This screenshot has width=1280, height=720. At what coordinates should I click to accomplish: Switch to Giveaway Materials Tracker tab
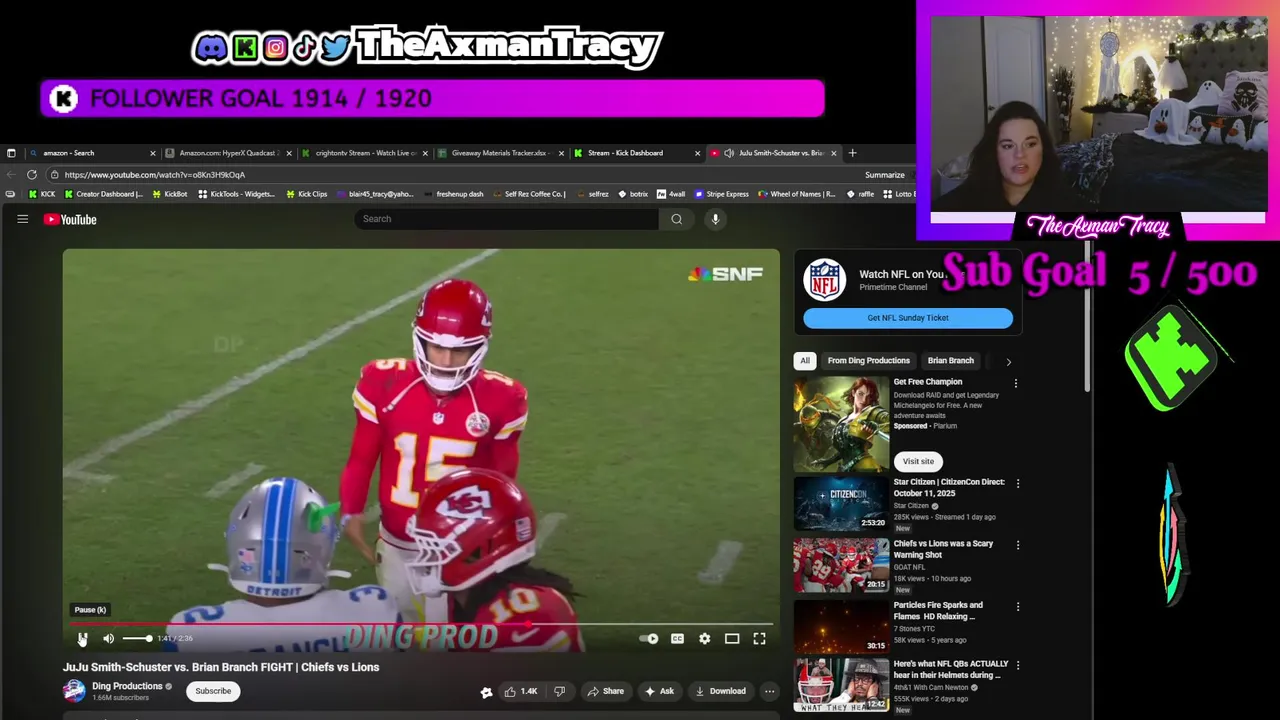click(x=500, y=153)
